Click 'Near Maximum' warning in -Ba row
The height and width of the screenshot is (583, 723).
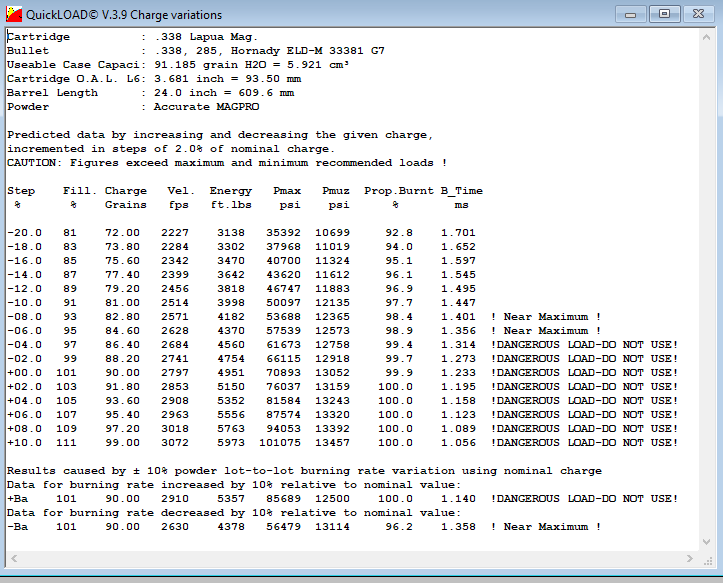[546, 527]
